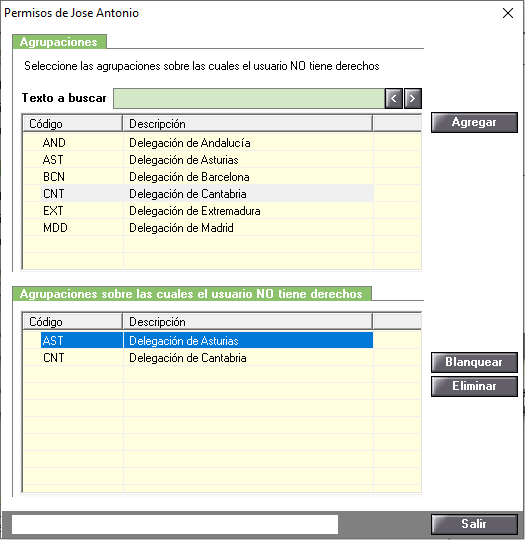Screen dimensions: 525x540
Task: Select the Agrupaciones tab
Action: pyautogui.click(x=59, y=42)
